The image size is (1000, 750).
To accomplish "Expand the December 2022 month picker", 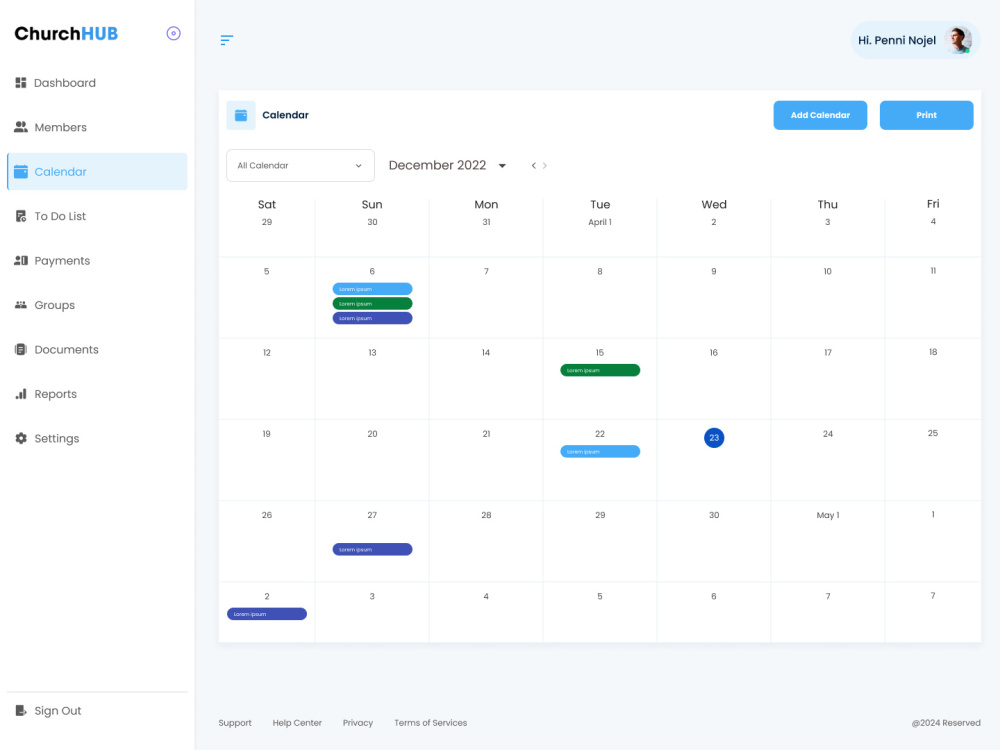I will (502, 166).
